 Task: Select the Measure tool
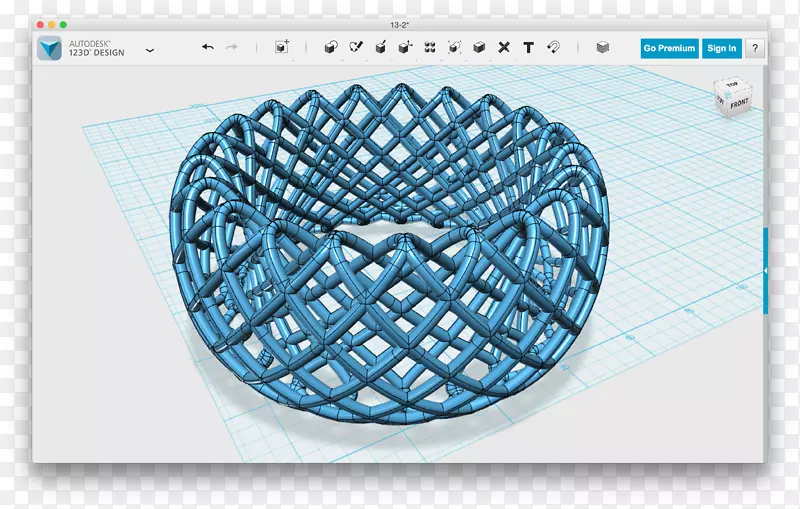coord(504,47)
